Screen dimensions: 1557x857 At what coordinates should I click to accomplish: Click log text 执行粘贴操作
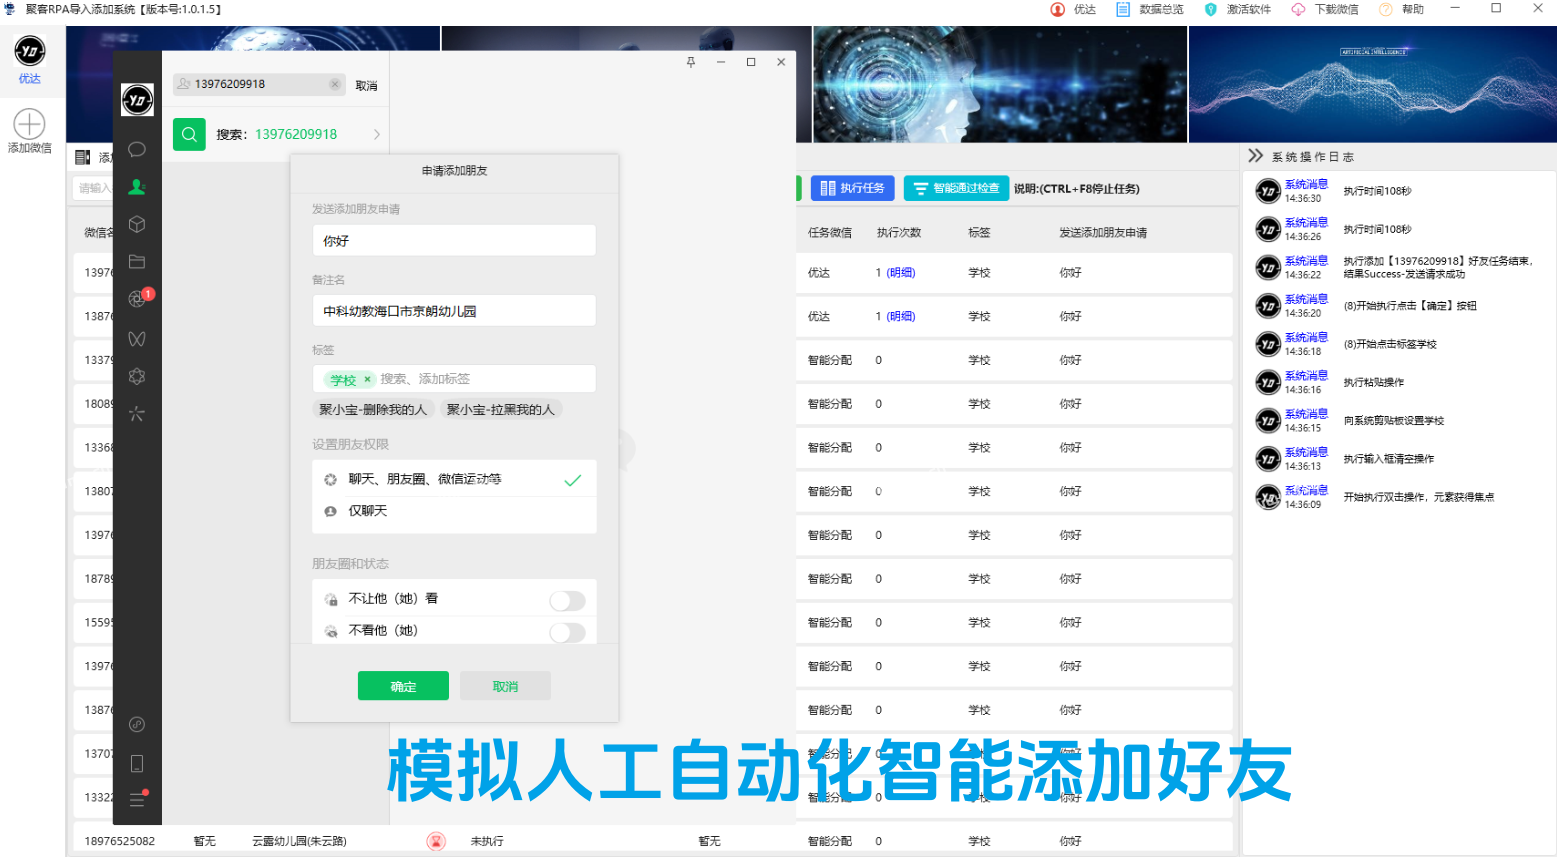(1373, 382)
